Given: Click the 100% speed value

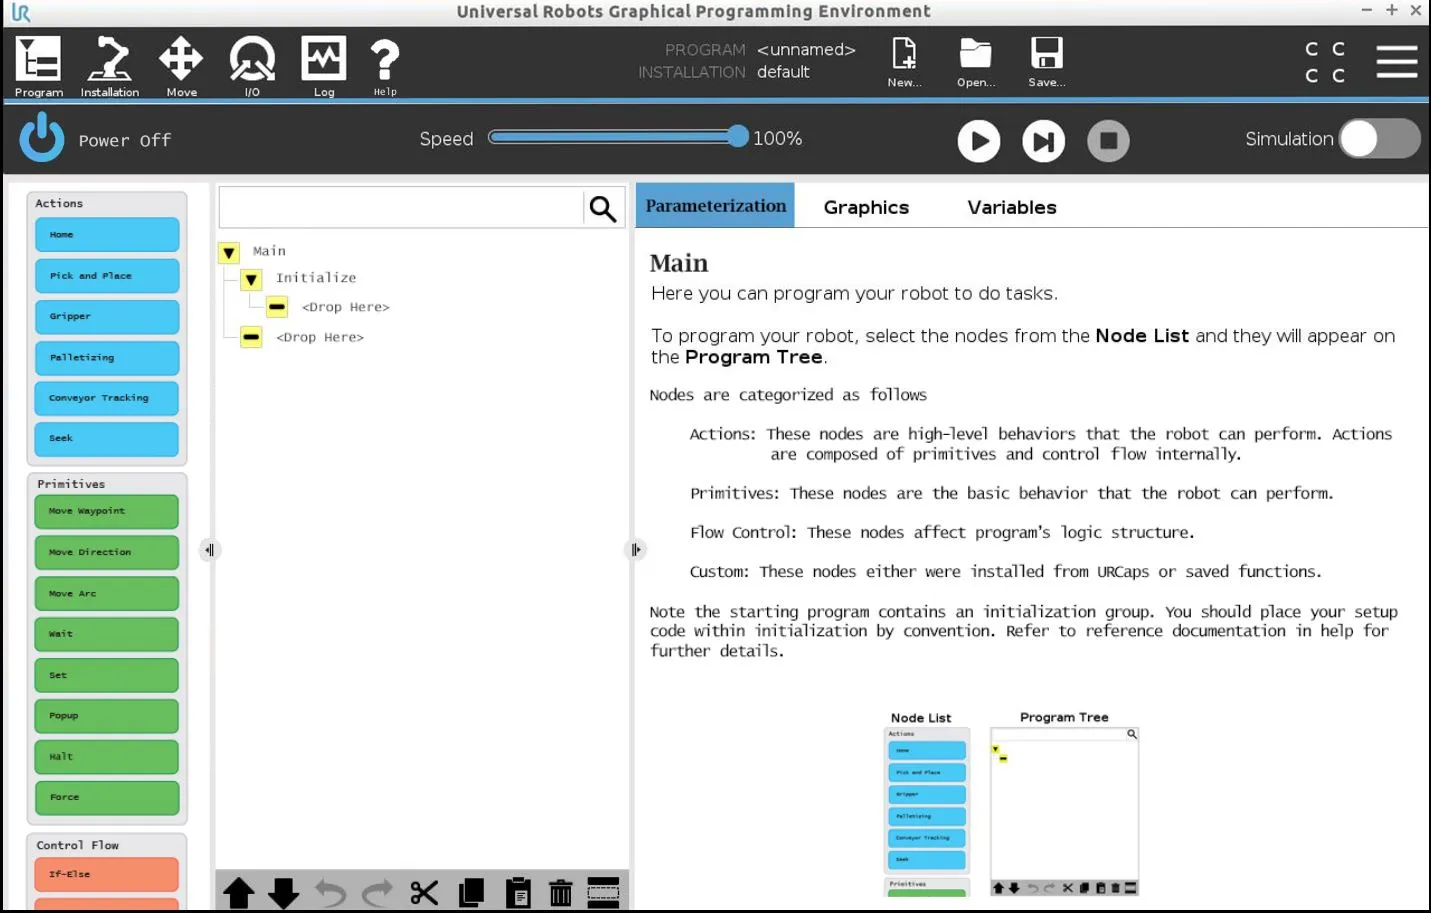Looking at the screenshot, I should 777,138.
